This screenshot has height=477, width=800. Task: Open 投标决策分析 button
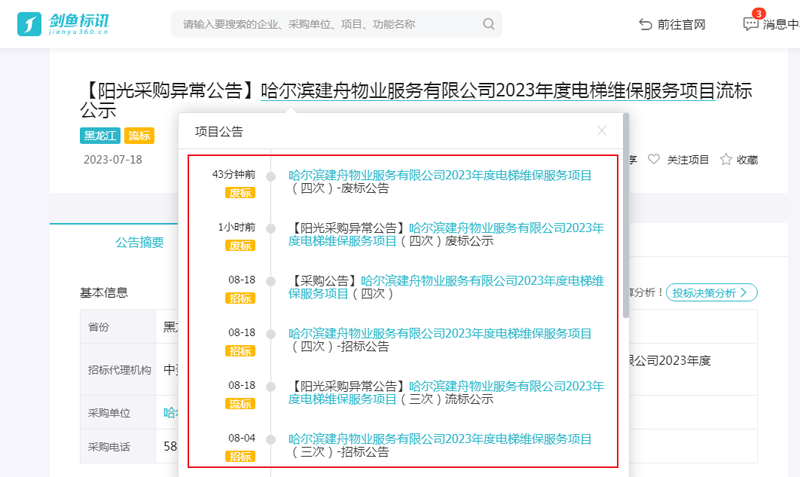[x=712, y=293]
